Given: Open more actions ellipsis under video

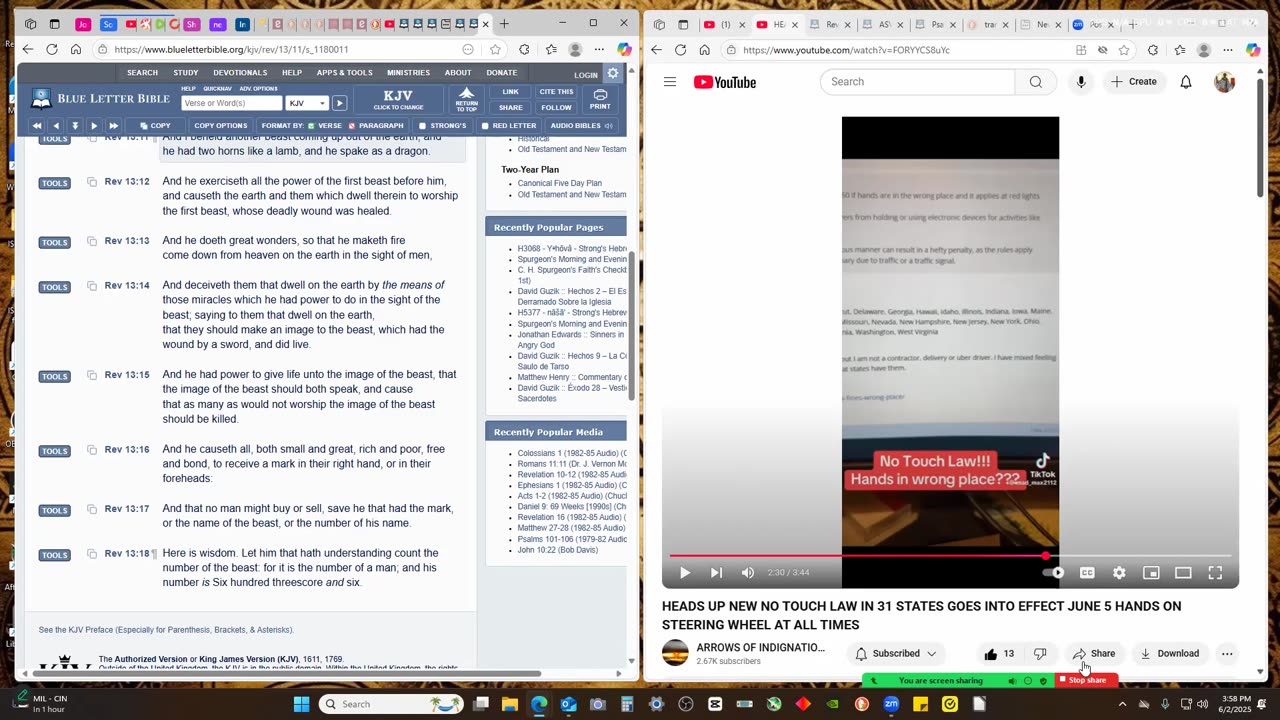Looking at the screenshot, I should (x=1227, y=654).
